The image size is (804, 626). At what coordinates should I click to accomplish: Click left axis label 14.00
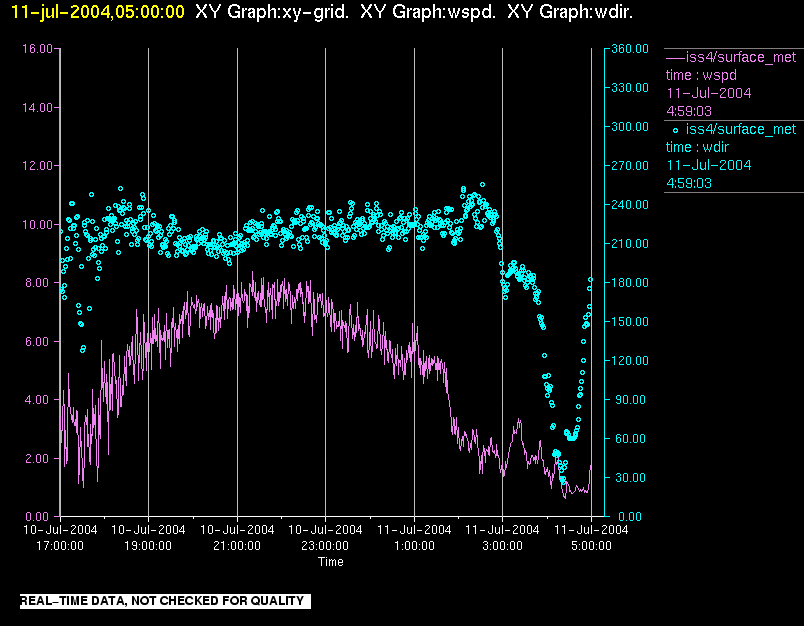(37, 108)
